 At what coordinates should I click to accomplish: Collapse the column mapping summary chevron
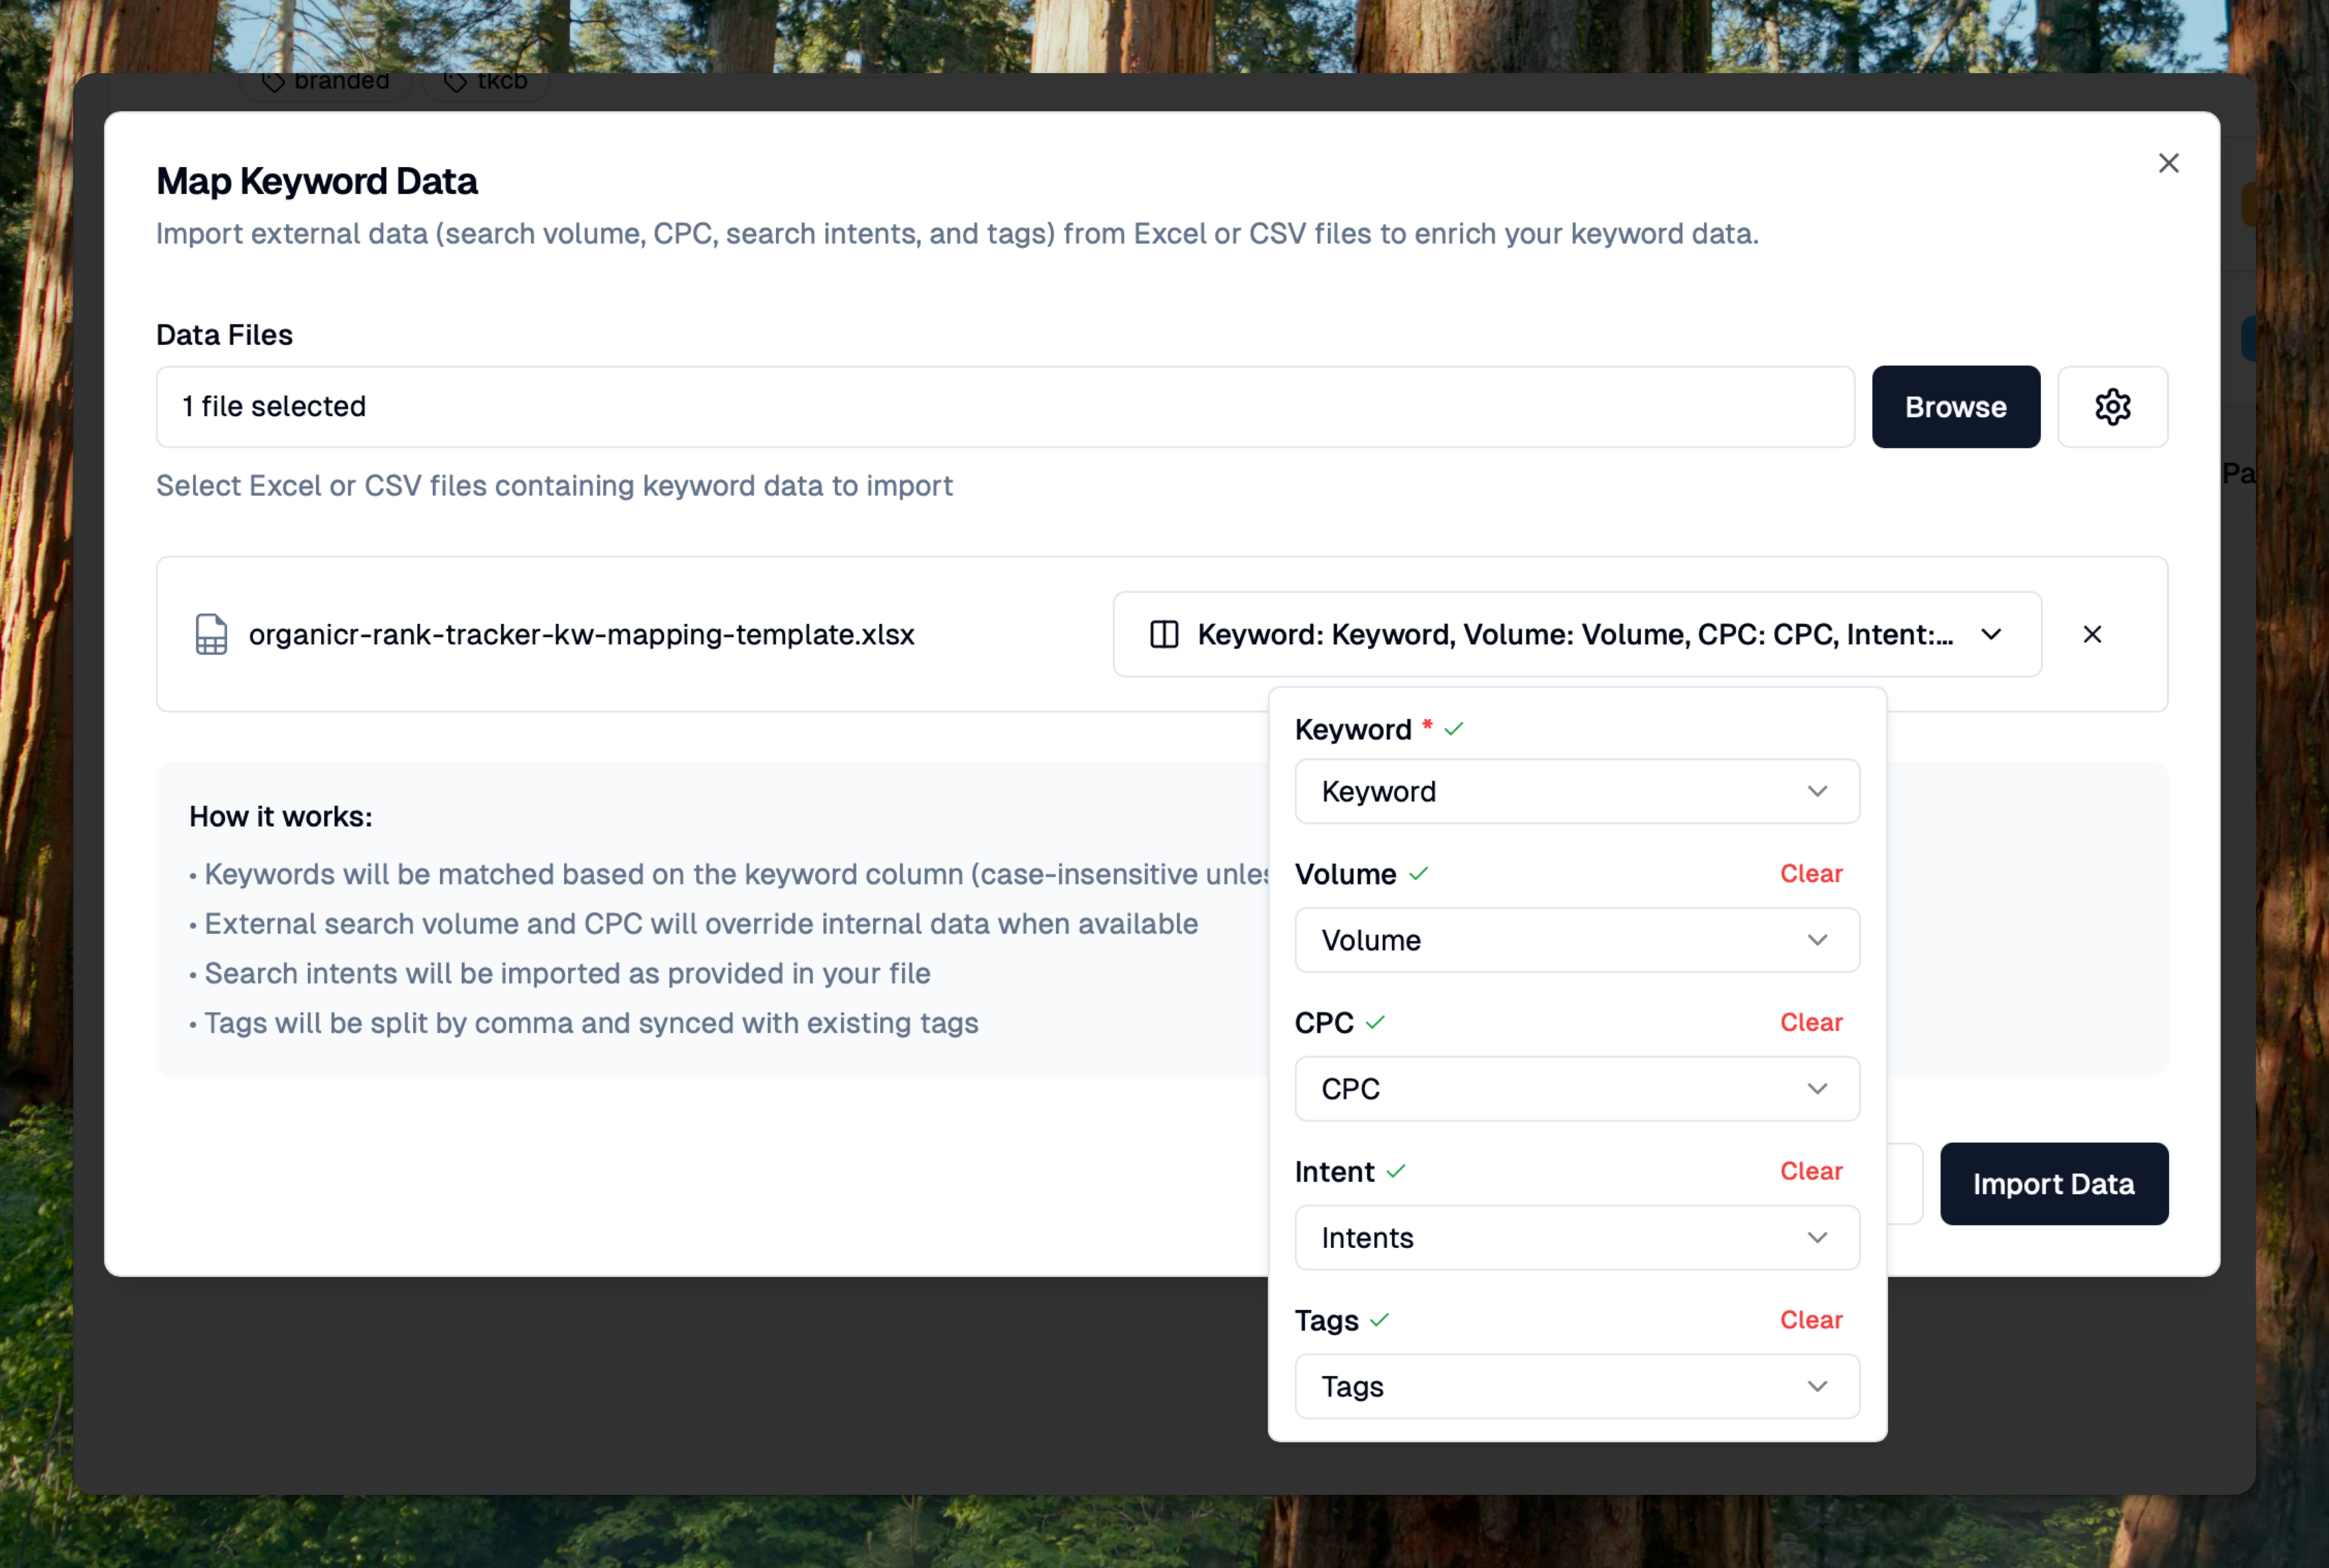click(1991, 634)
